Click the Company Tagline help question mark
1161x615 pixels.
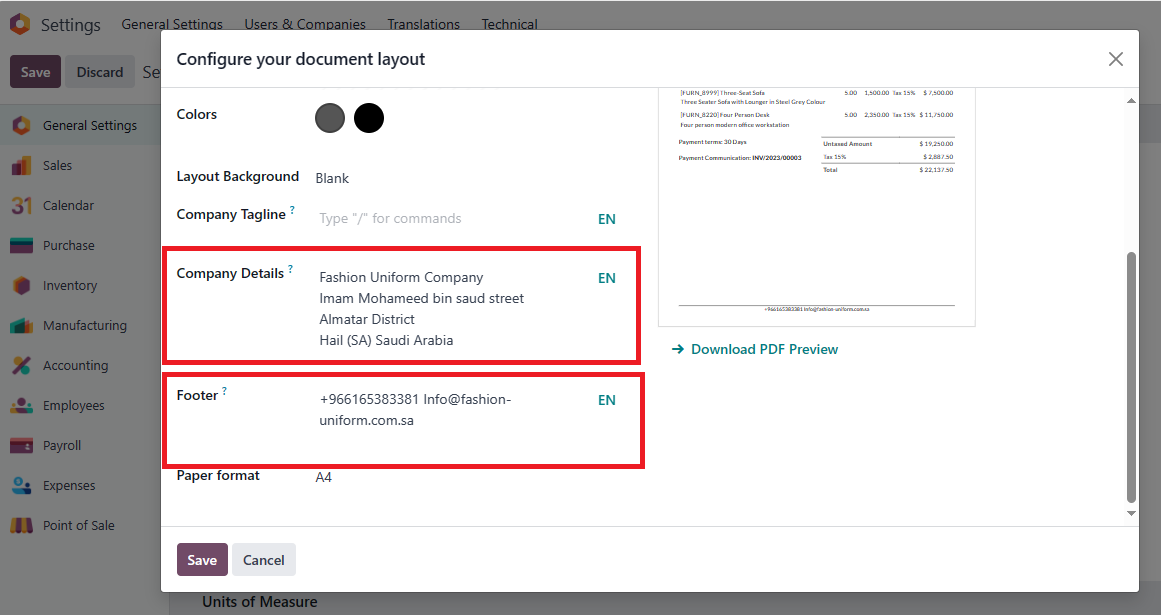click(x=292, y=209)
